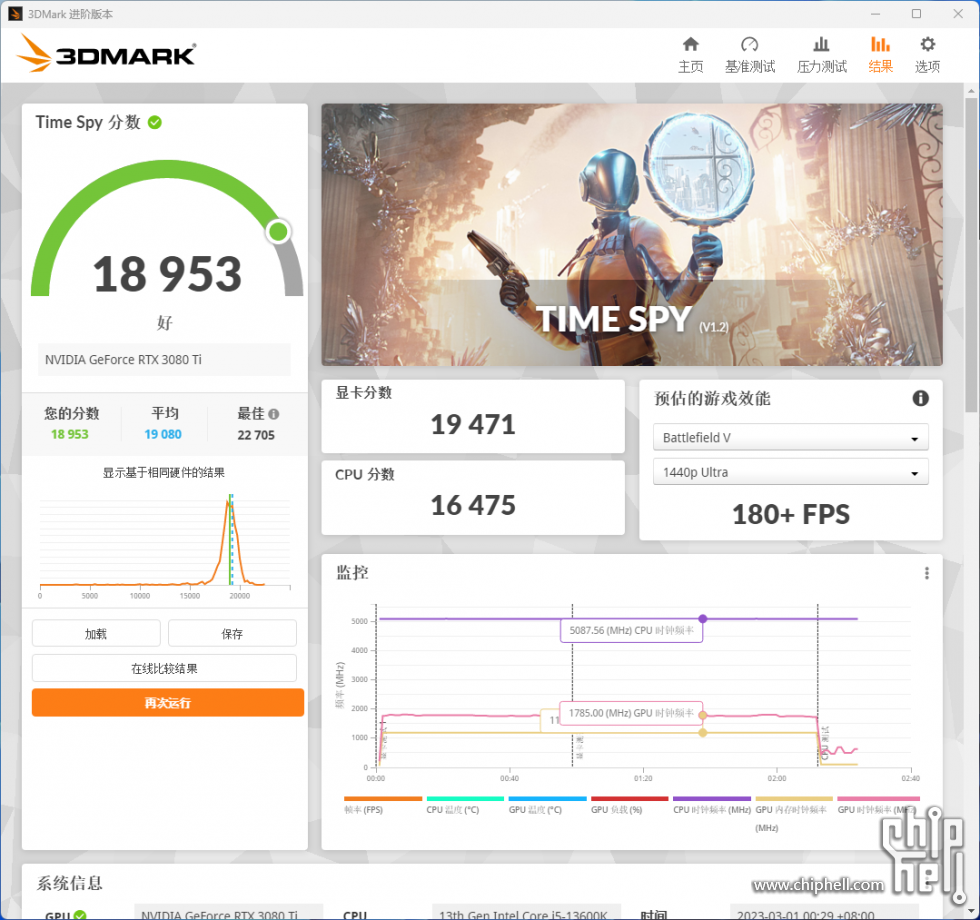Click the 3DMark title bar app icon
Viewport: 980px width, 920px height.
pyautogui.click(x=15, y=14)
